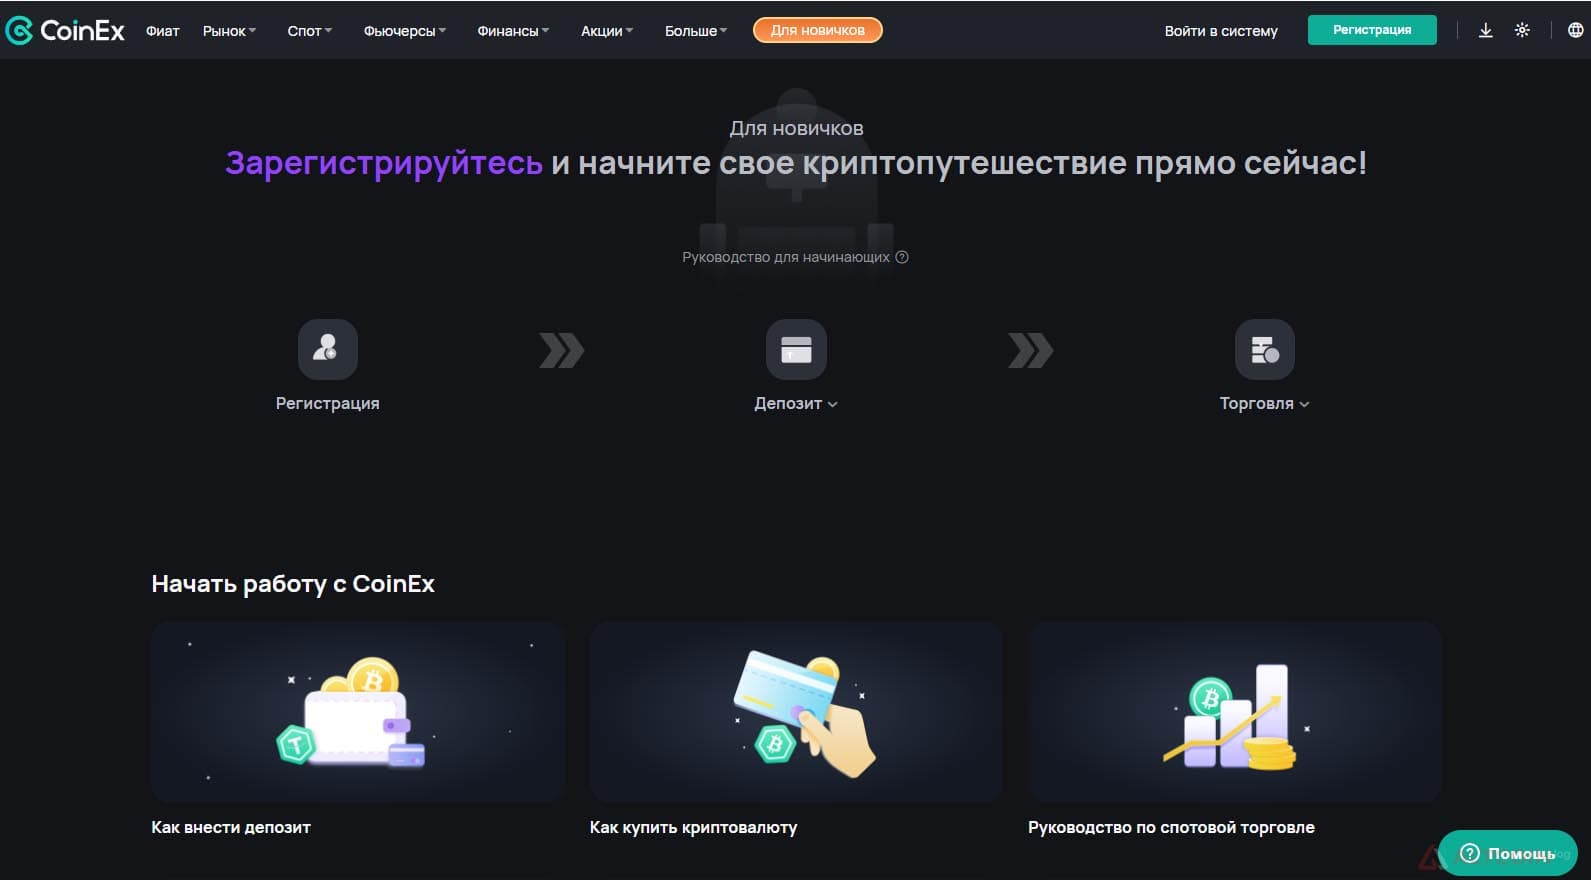
Task: Click the CoinEx logo
Action: click(x=65, y=30)
